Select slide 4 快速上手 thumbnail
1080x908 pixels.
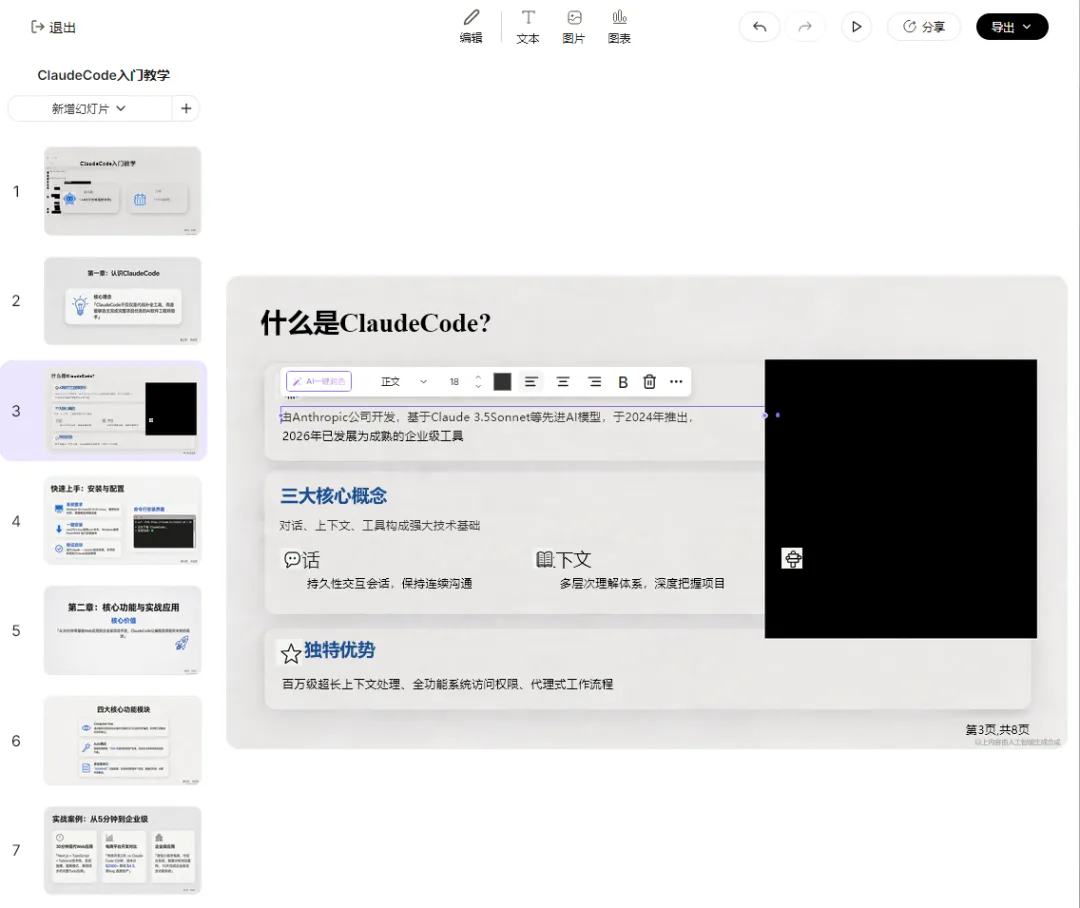(123, 521)
